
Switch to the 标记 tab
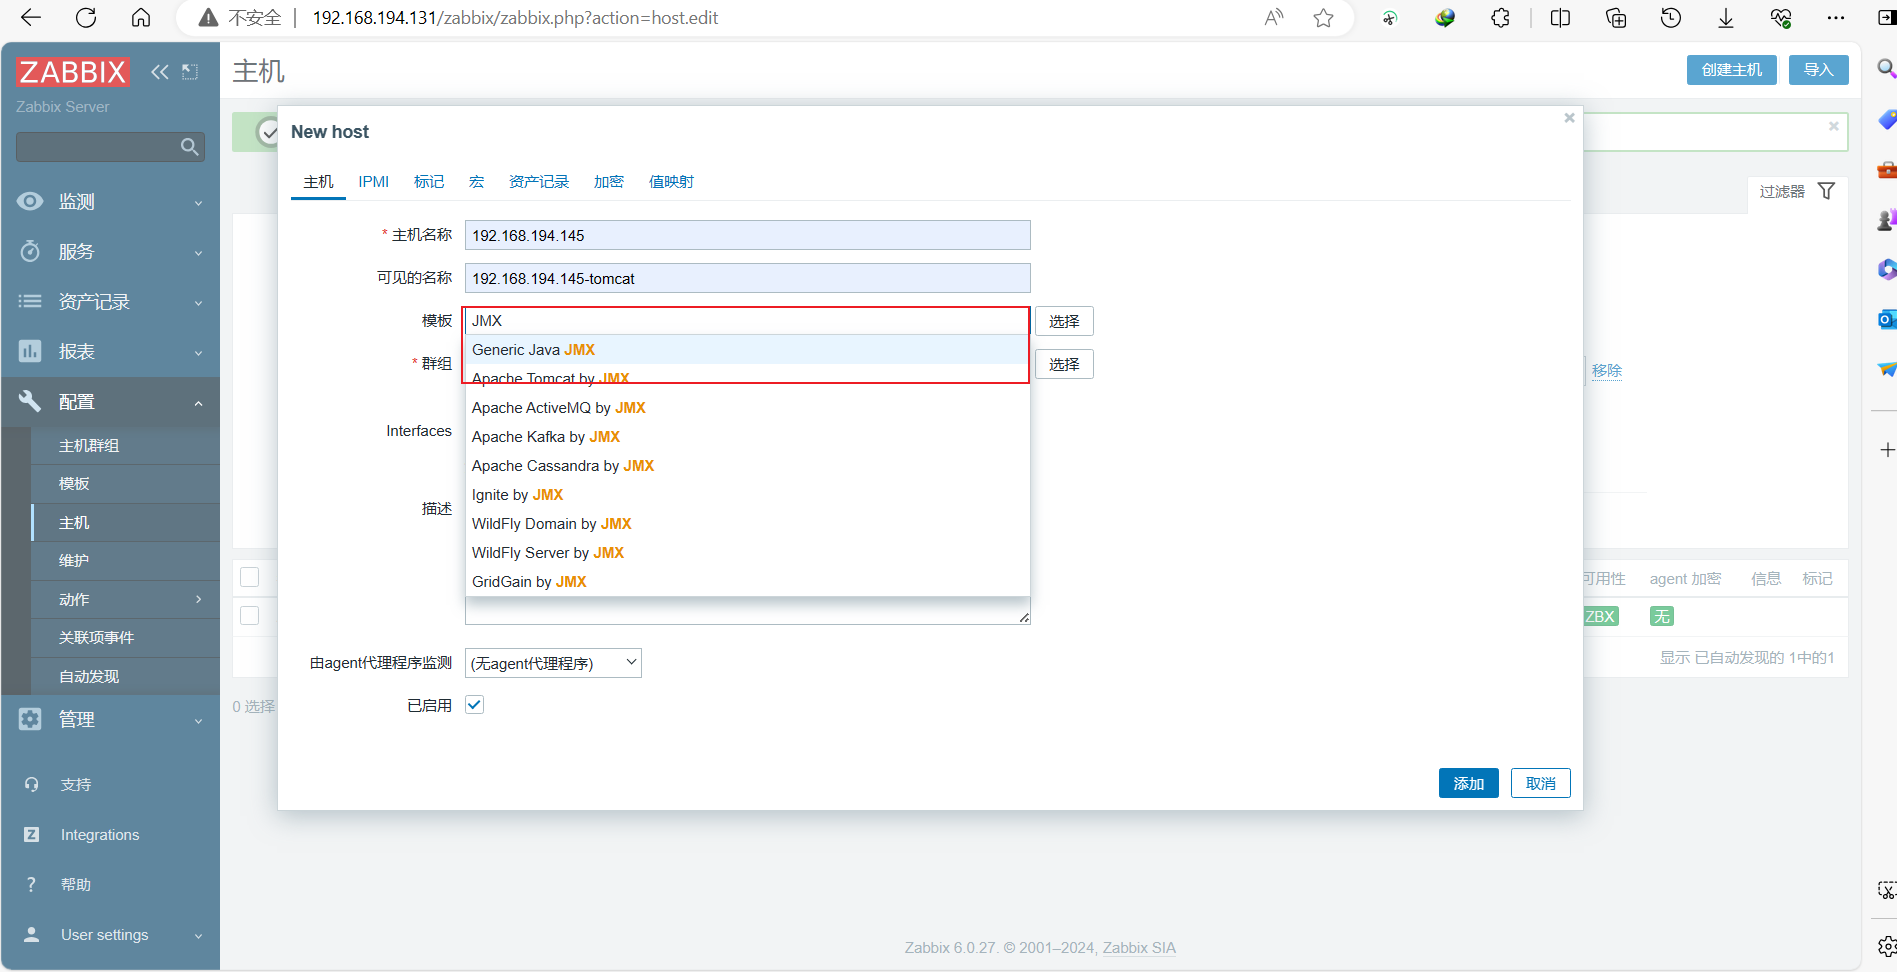point(429,182)
